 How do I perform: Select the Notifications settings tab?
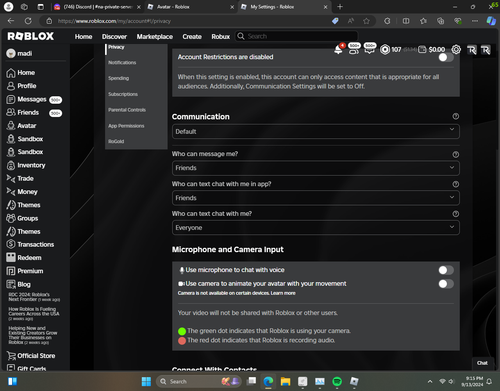[x=122, y=62]
